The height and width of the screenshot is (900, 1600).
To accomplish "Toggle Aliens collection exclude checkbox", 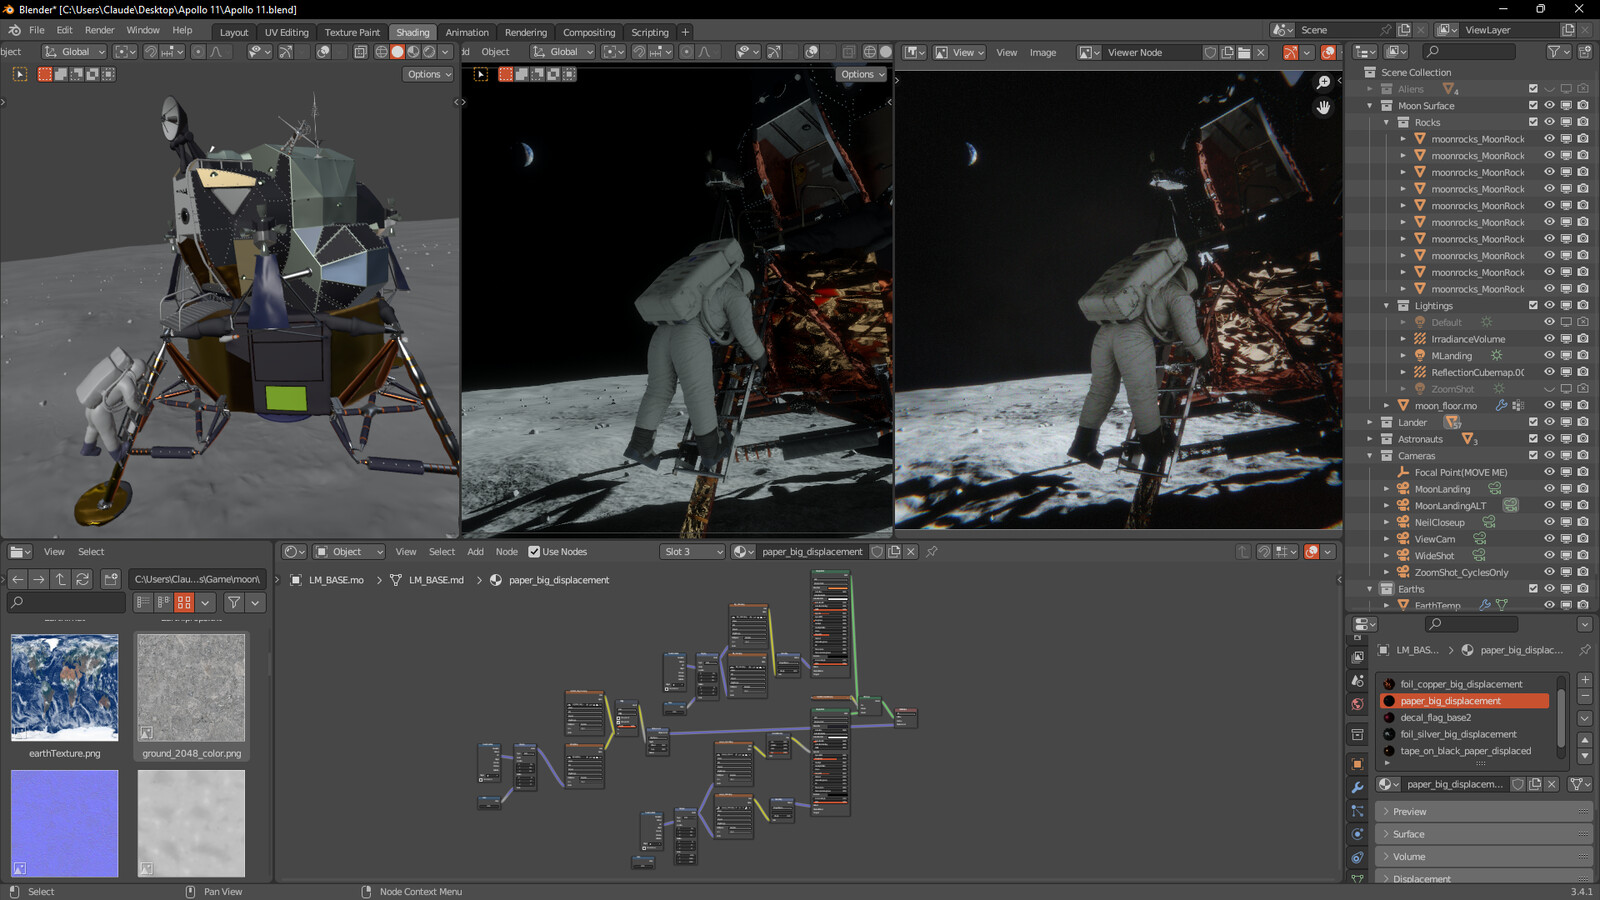I will (x=1533, y=89).
